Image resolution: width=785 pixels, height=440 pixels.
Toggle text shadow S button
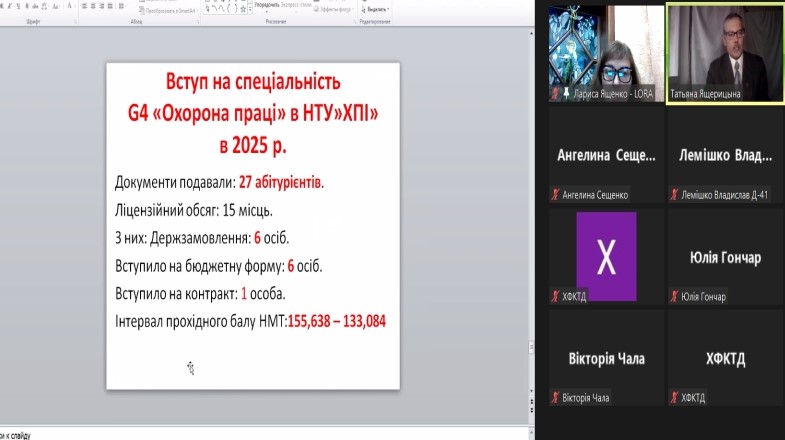[x=27, y=6]
